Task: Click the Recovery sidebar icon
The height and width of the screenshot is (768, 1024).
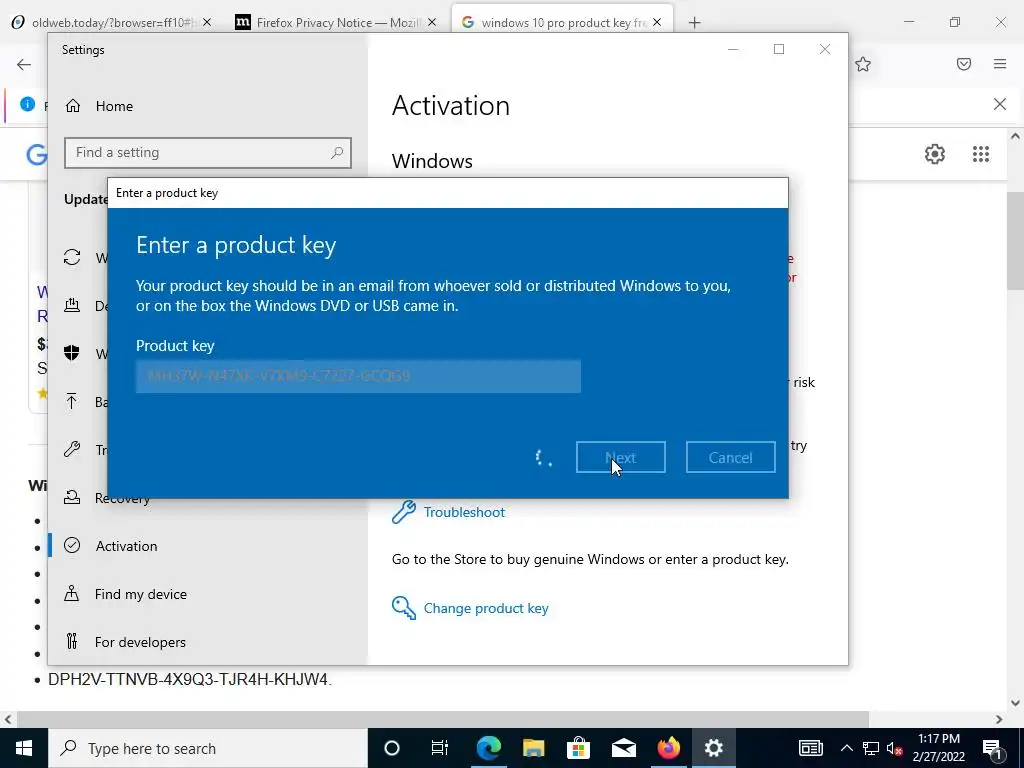Action: click(72, 498)
